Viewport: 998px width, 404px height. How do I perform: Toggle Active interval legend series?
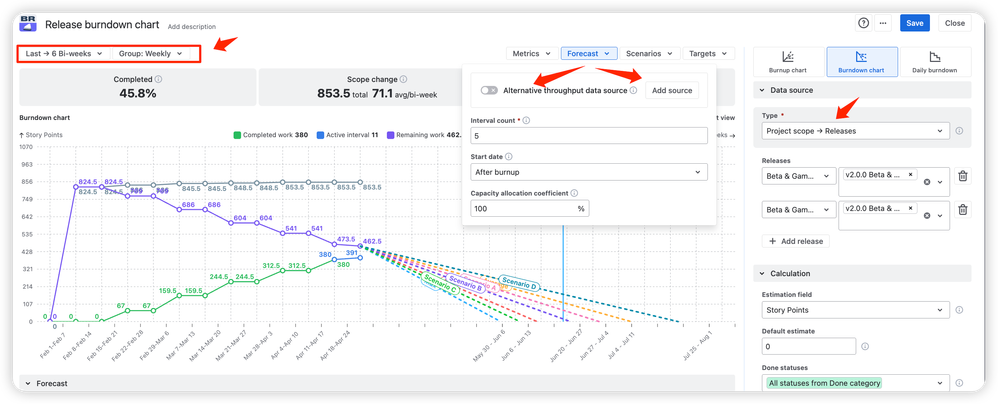click(348, 135)
